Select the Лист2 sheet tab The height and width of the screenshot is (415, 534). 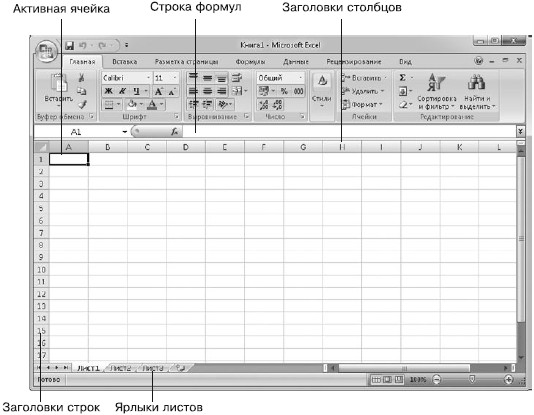click(x=121, y=368)
